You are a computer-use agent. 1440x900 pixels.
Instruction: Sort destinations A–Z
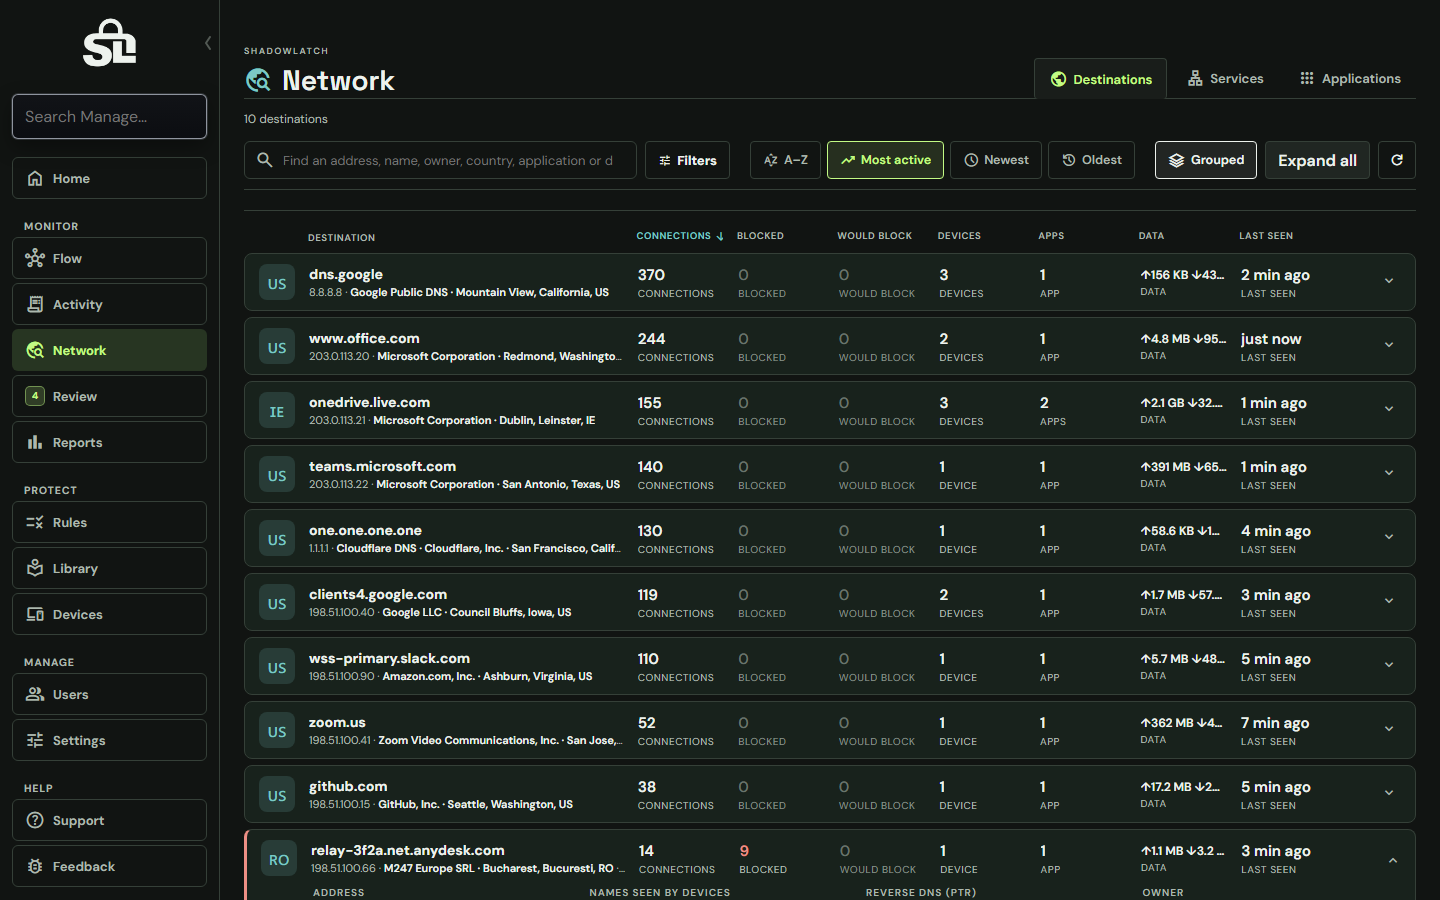786,160
